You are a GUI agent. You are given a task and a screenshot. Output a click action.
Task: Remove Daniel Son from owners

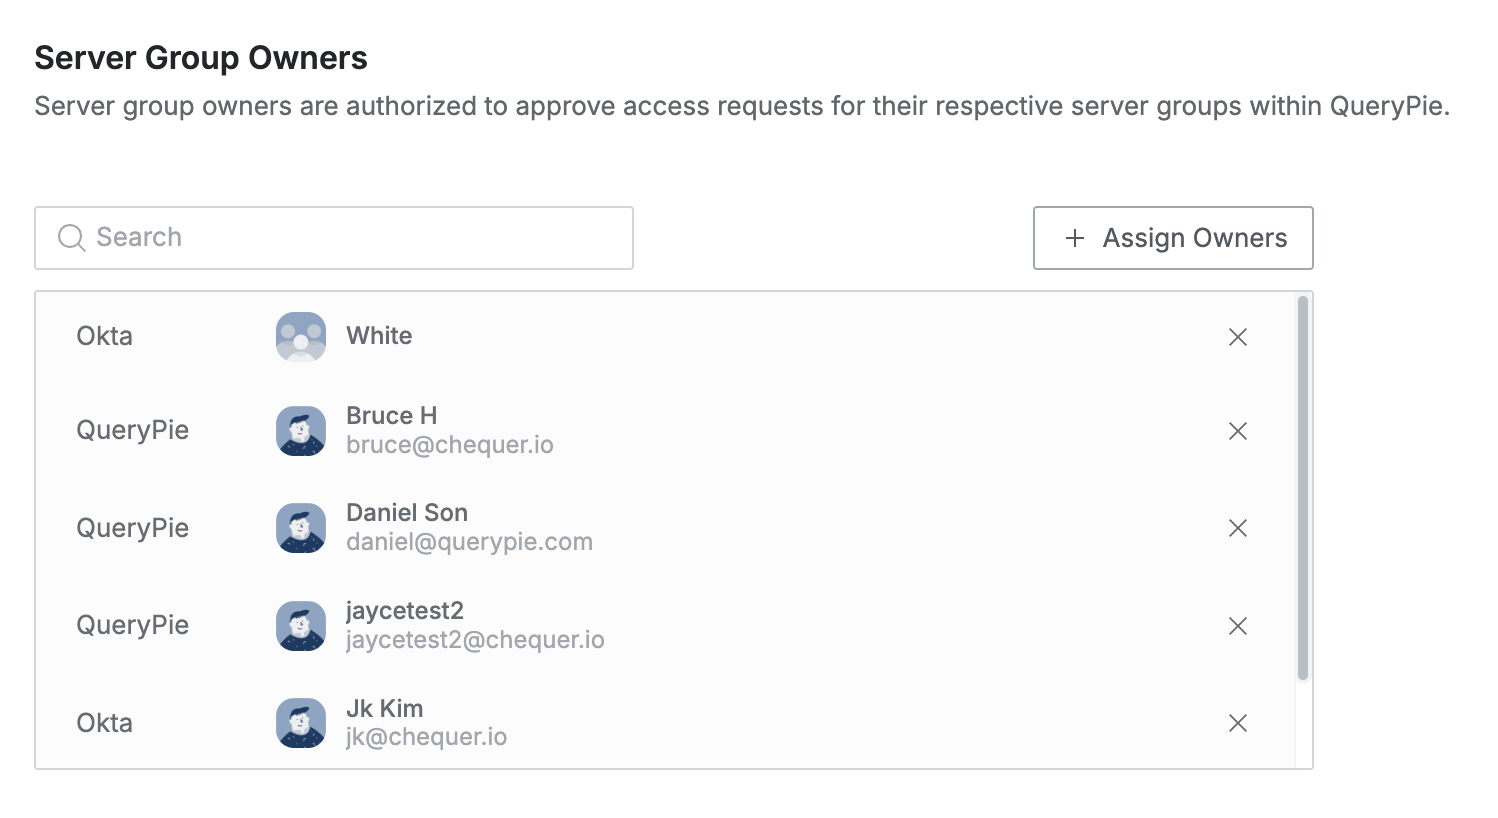click(x=1237, y=528)
